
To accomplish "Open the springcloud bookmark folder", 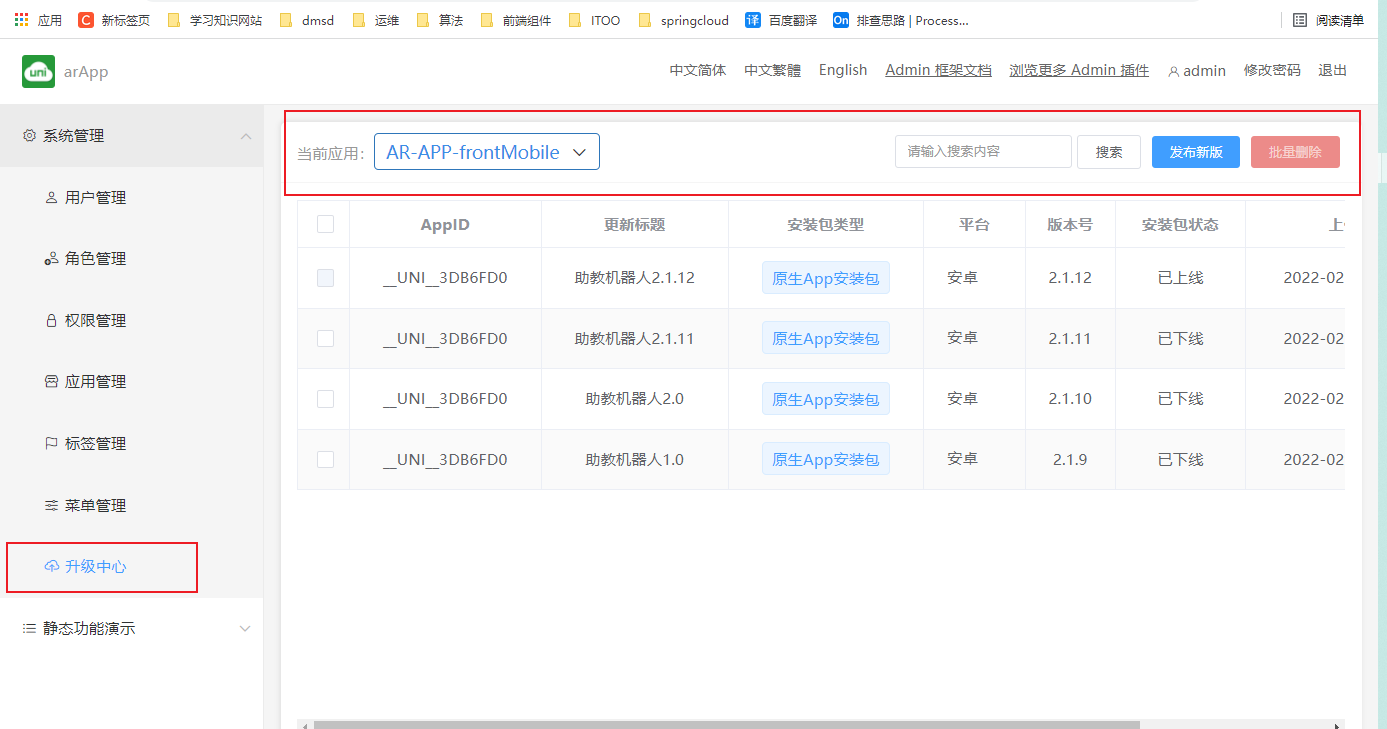I will pyautogui.click(x=683, y=20).
